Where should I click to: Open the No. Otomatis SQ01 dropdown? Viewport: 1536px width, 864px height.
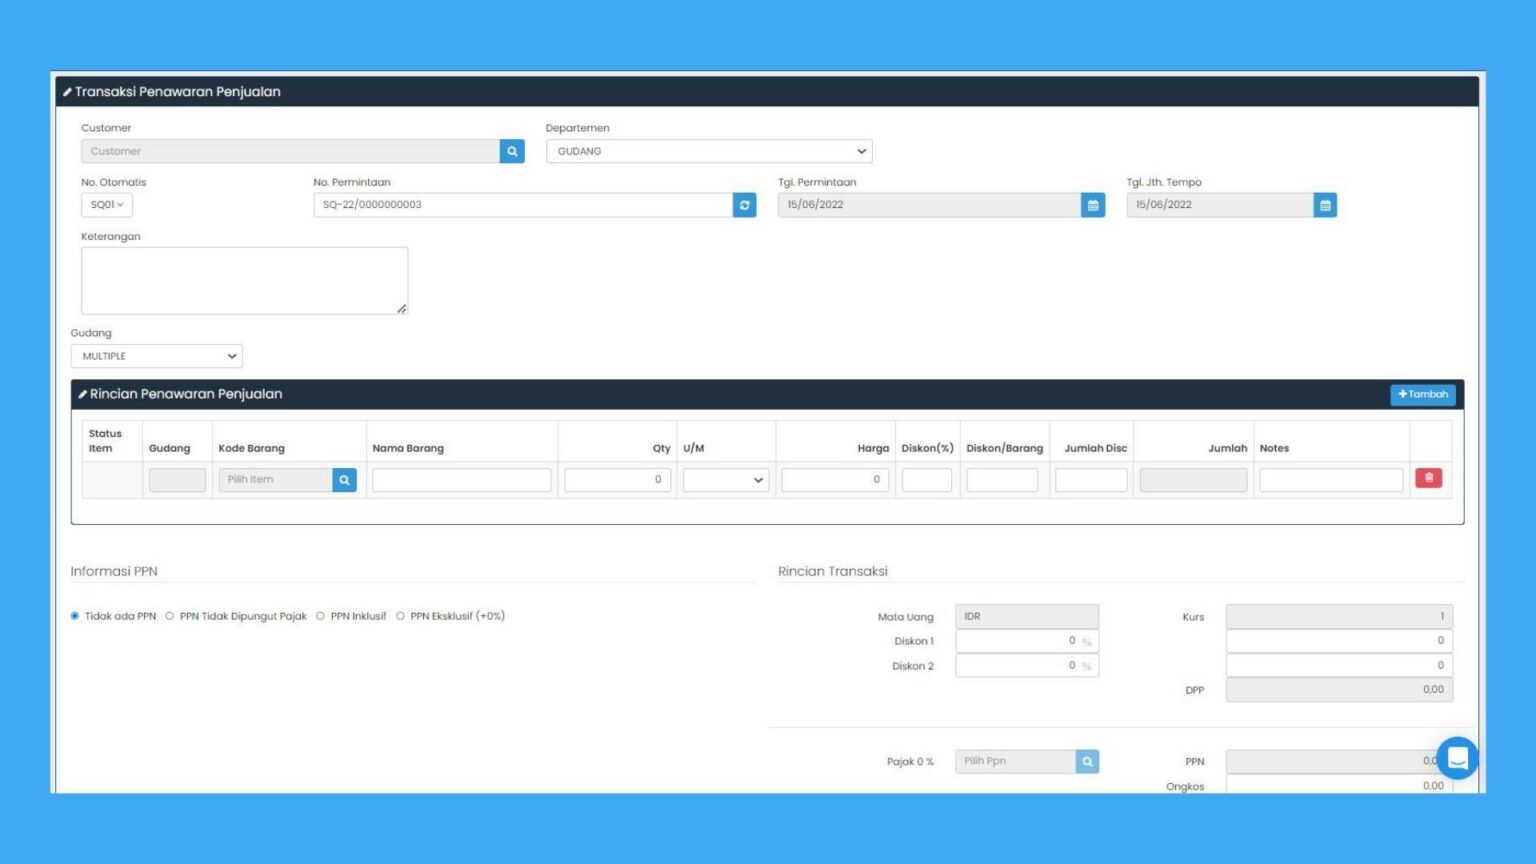[107, 205]
